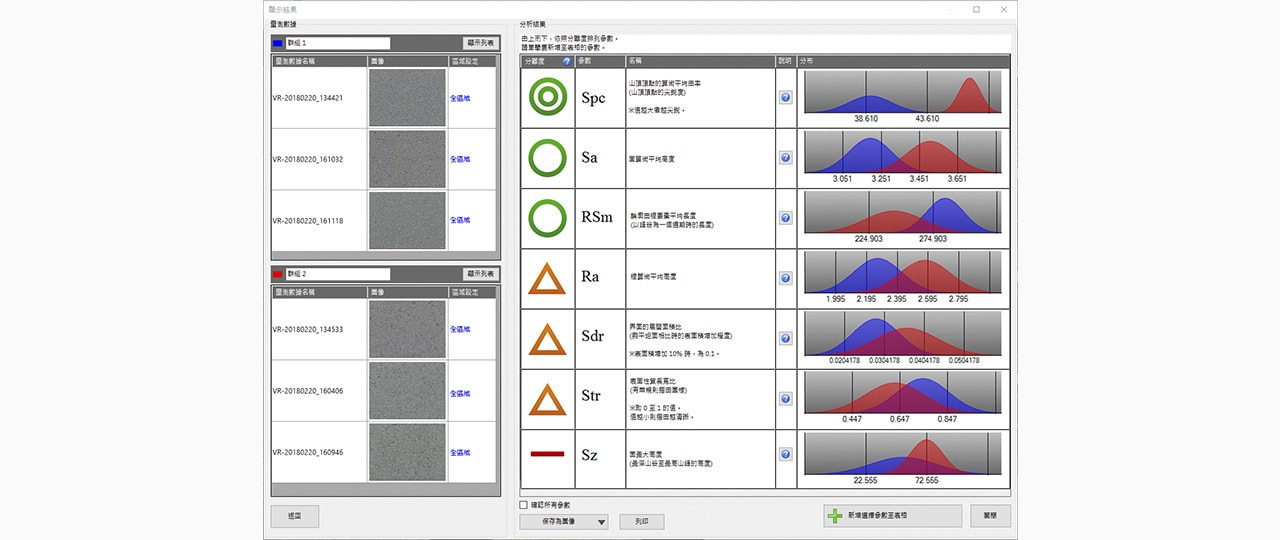Image resolution: width=1280 pixels, height=540 pixels.
Task: Click the 全區域 link for VR-20180220_134421
Action: [x=460, y=98]
